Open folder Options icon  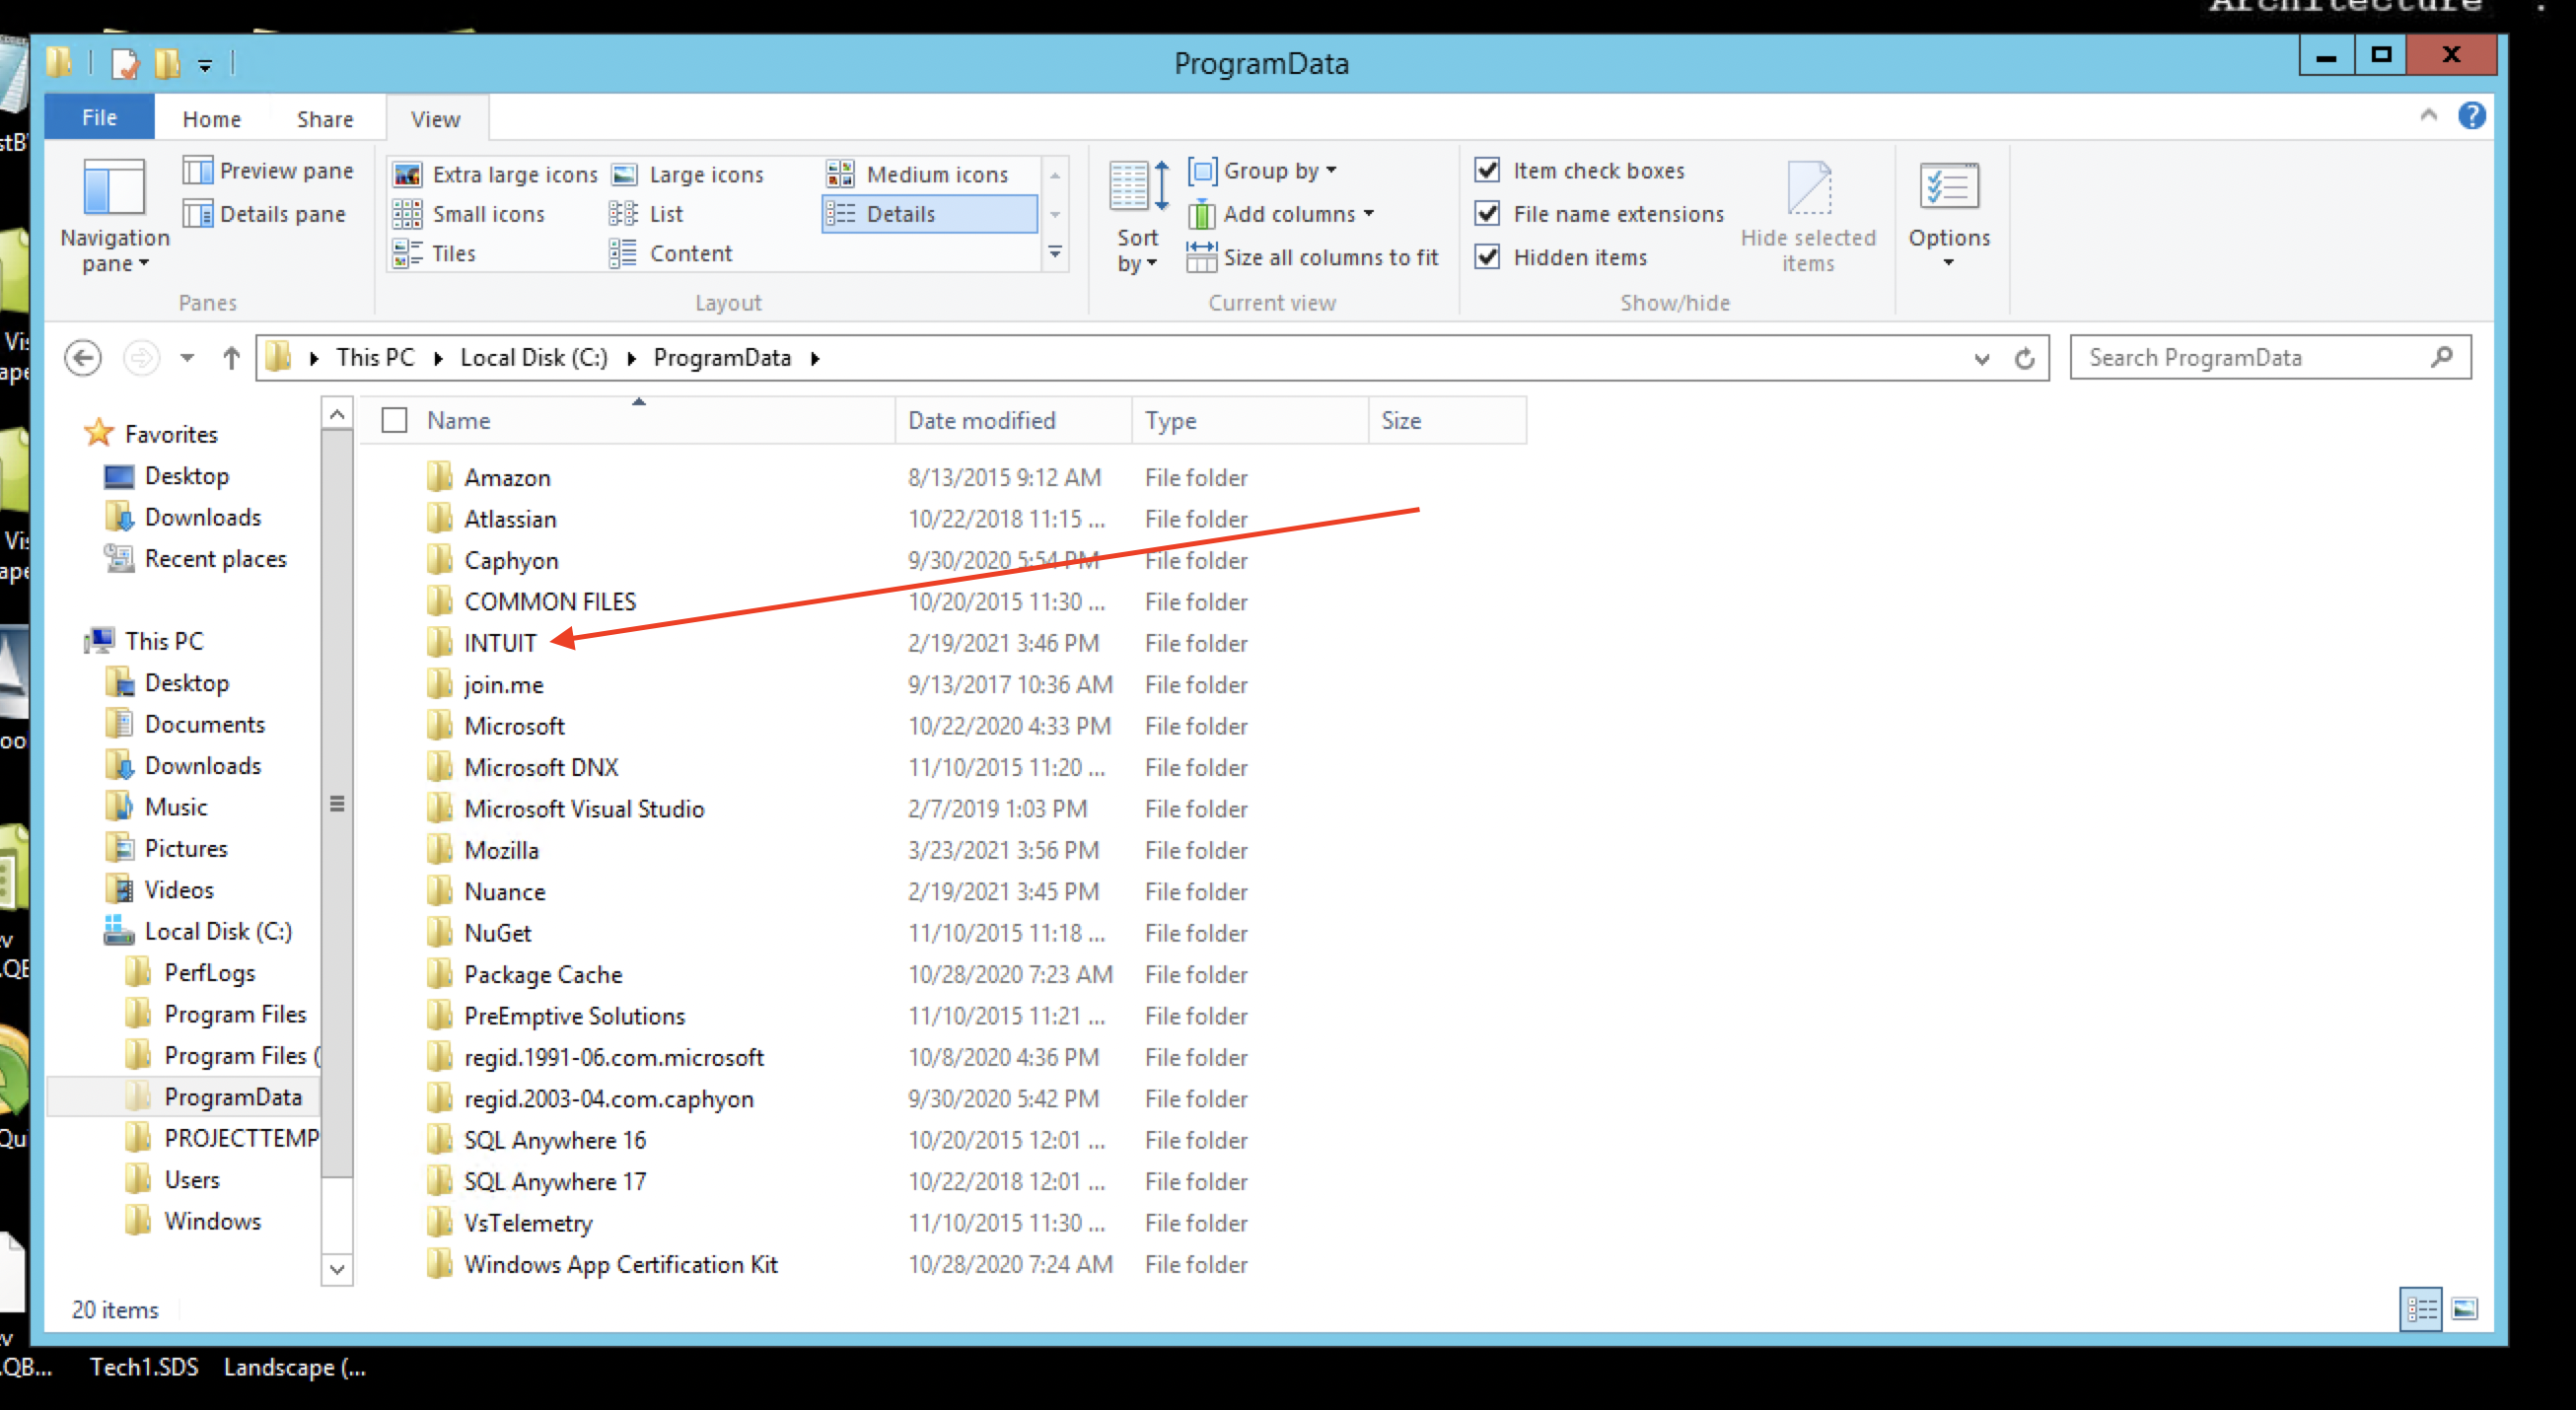pyautogui.click(x=1948, y=186)
